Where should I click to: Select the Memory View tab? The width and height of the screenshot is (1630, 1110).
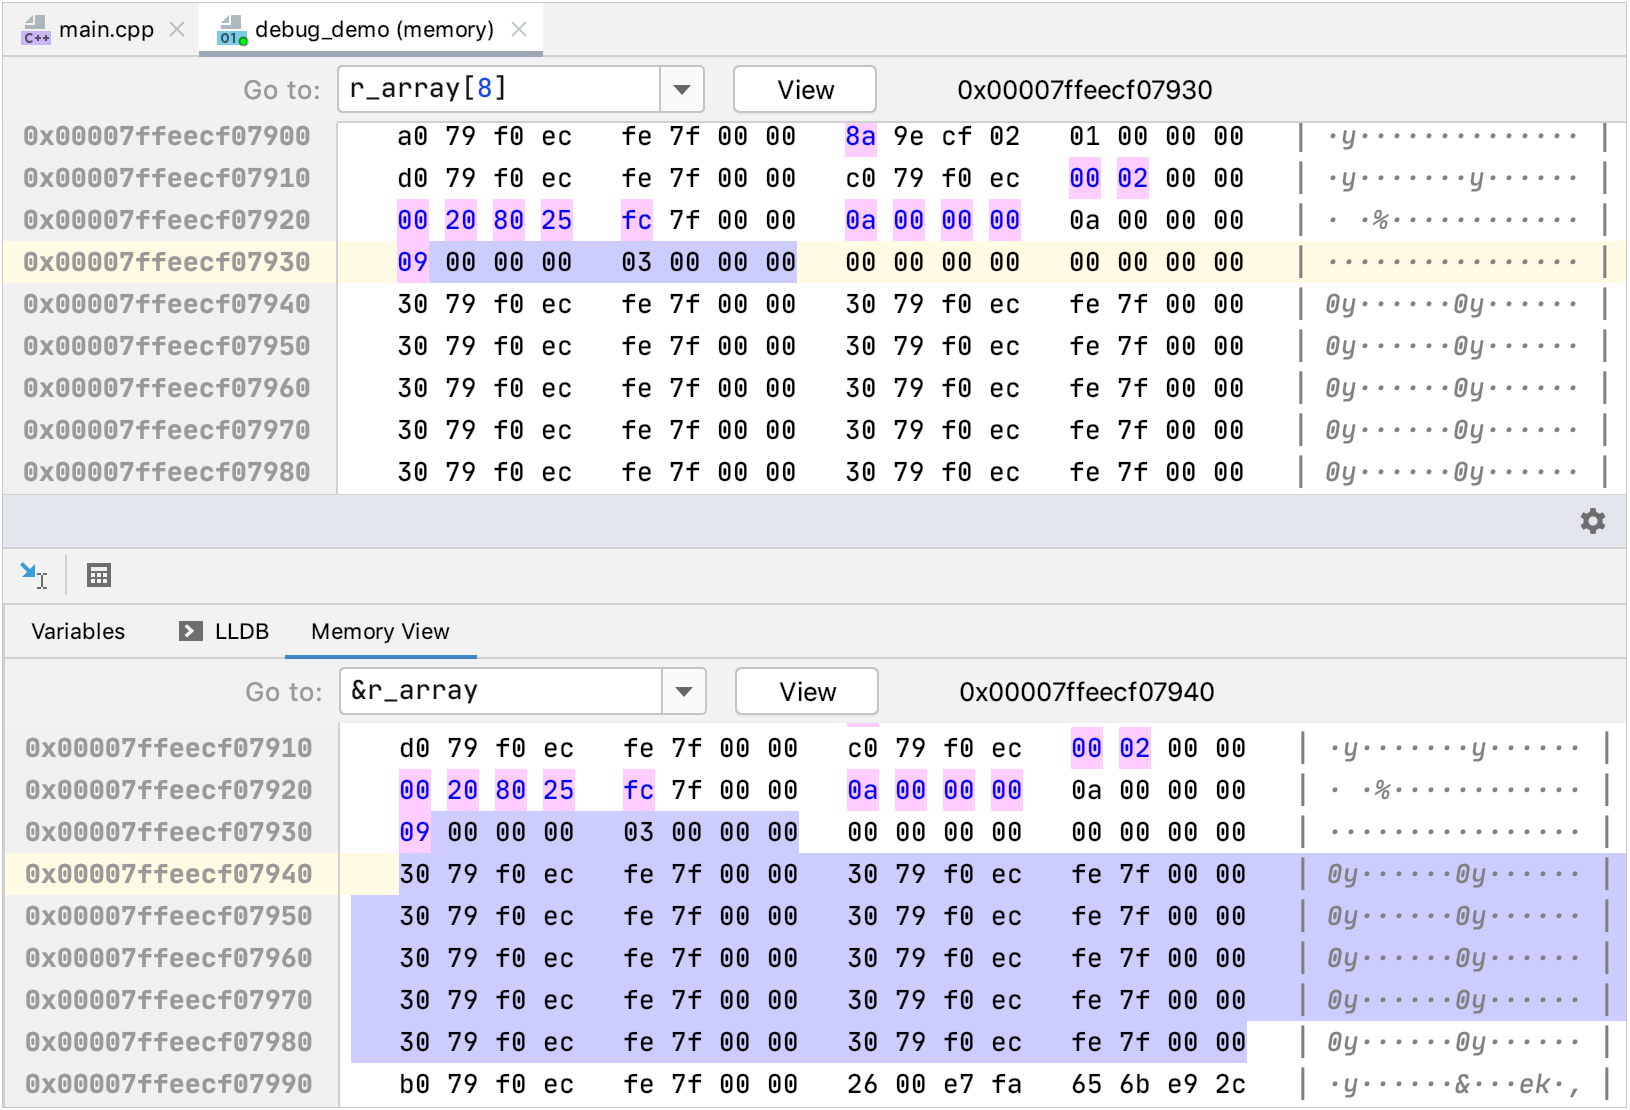pos(379,631)
